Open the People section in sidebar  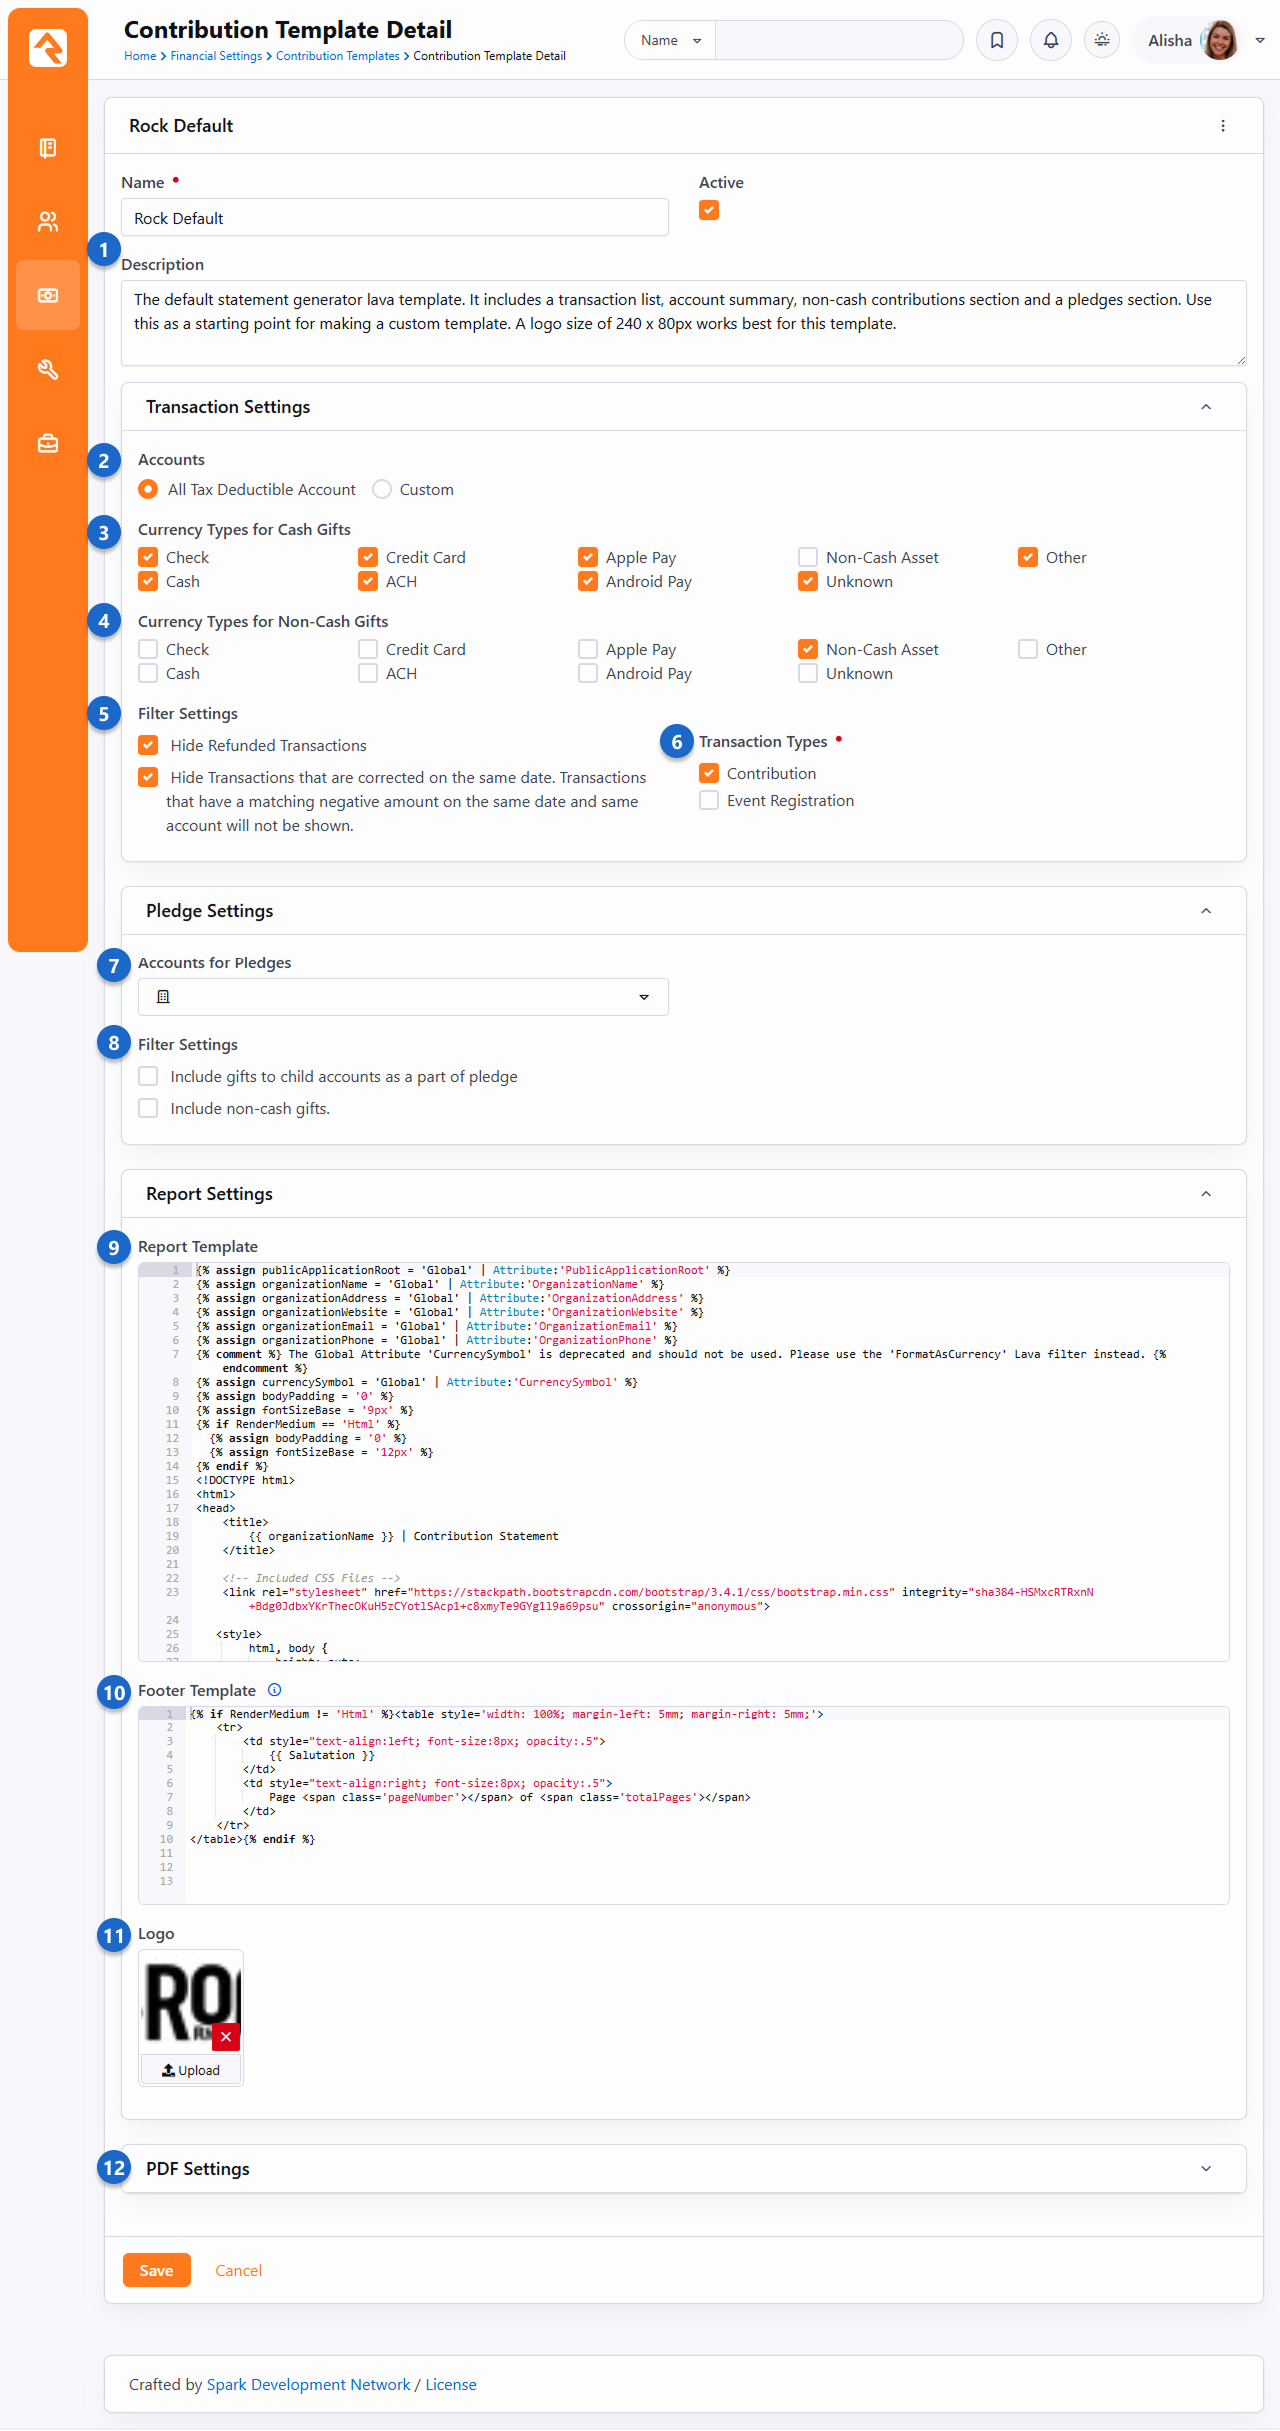click(x=48, y=222)
